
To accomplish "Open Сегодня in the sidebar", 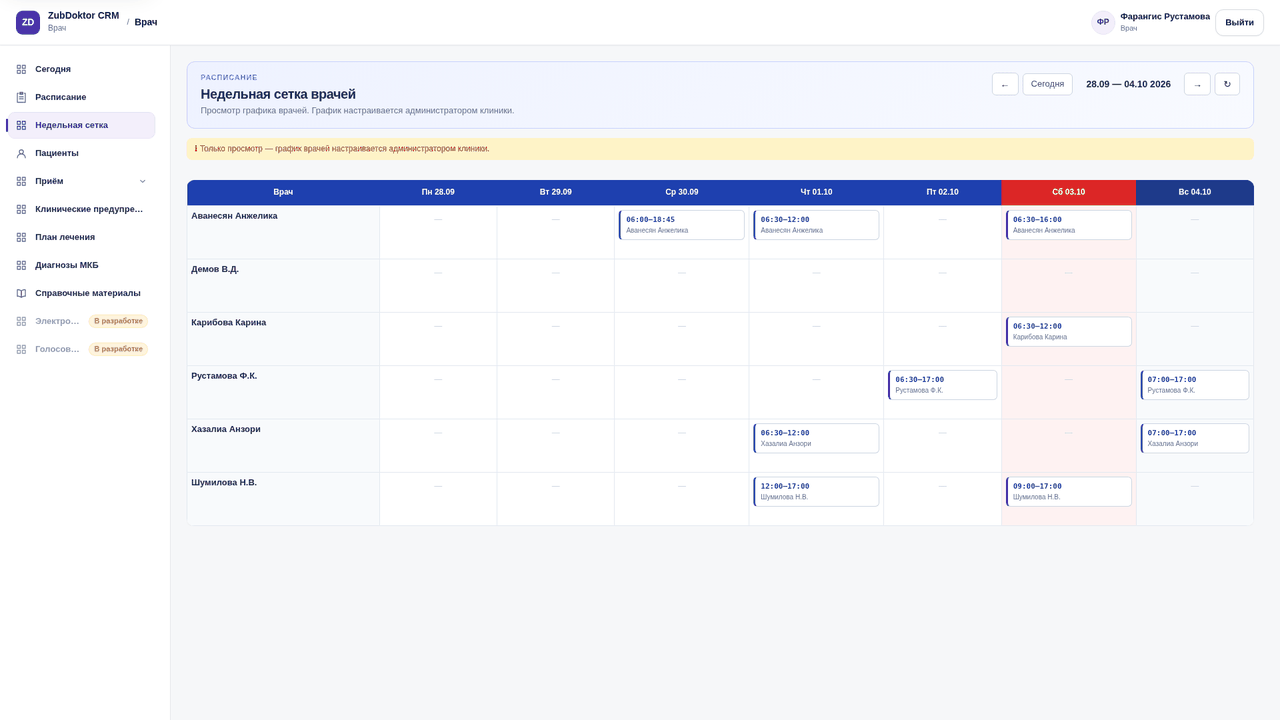I will 80,69.
